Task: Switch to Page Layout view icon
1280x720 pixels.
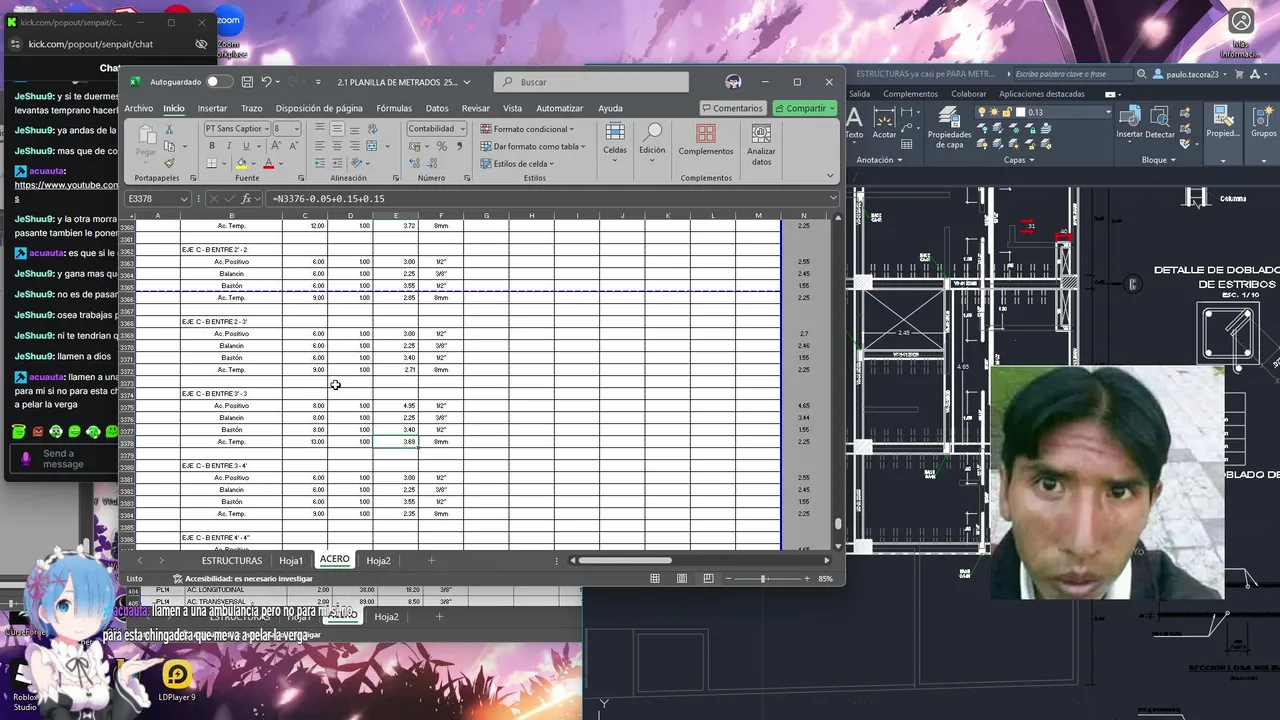Action: 682,578
